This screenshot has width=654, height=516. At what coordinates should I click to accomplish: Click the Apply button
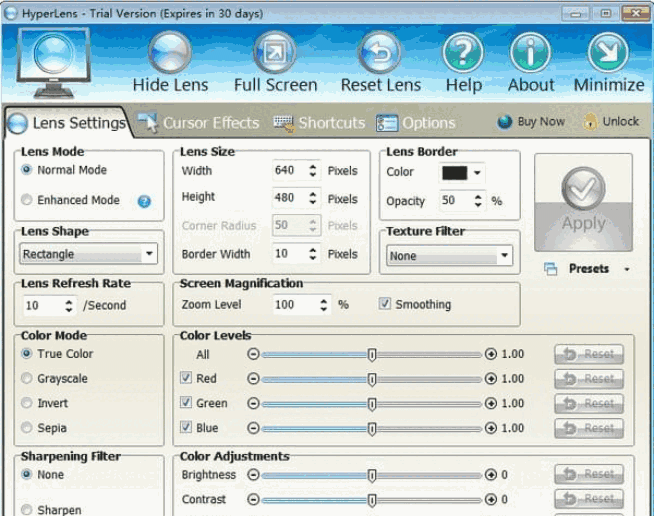pos(584,202)
